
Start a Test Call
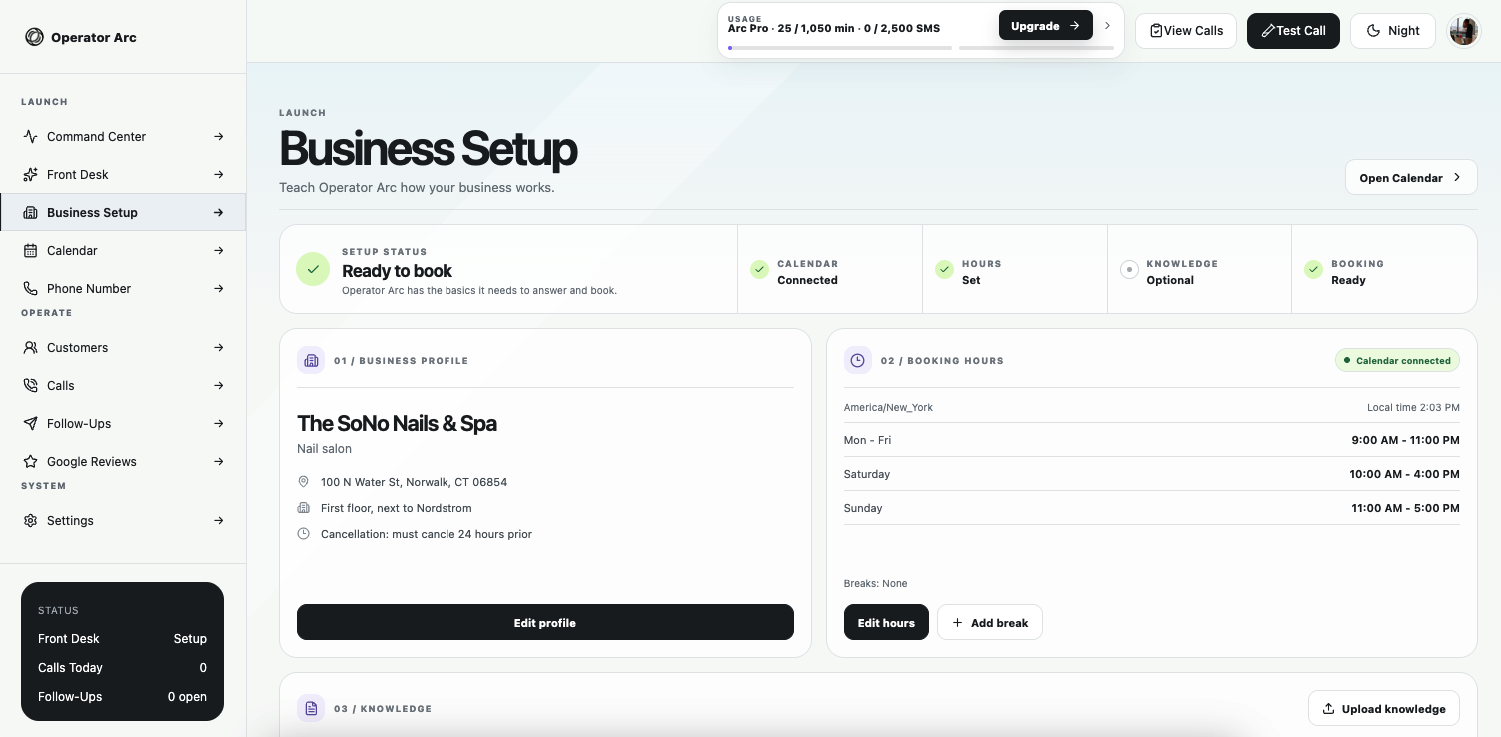[x=1293, y=30]
